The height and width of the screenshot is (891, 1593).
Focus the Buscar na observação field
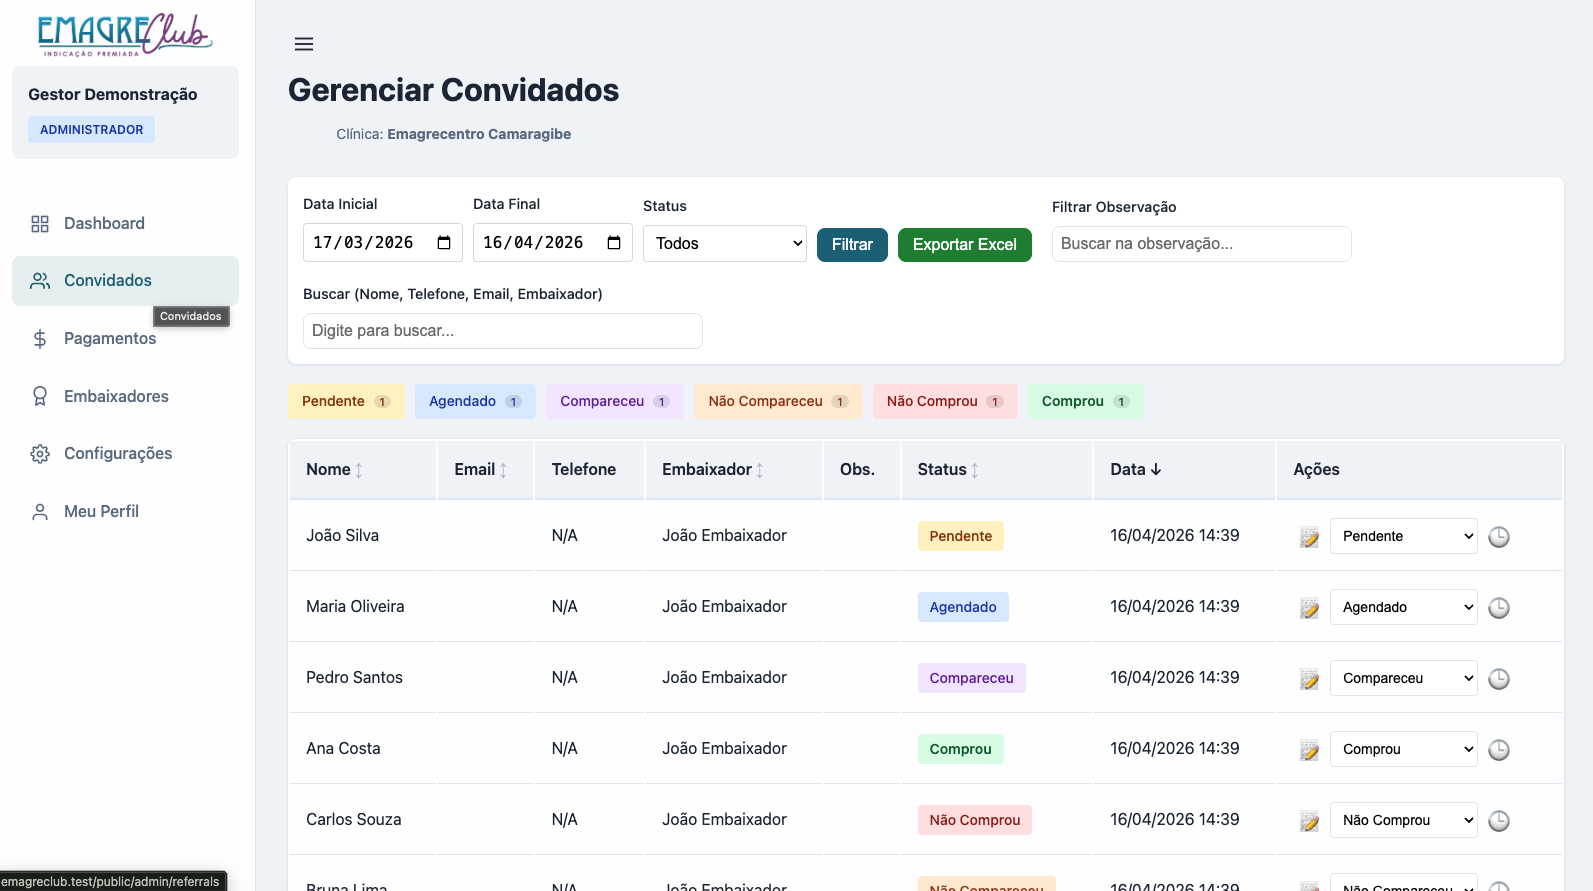1201,244
